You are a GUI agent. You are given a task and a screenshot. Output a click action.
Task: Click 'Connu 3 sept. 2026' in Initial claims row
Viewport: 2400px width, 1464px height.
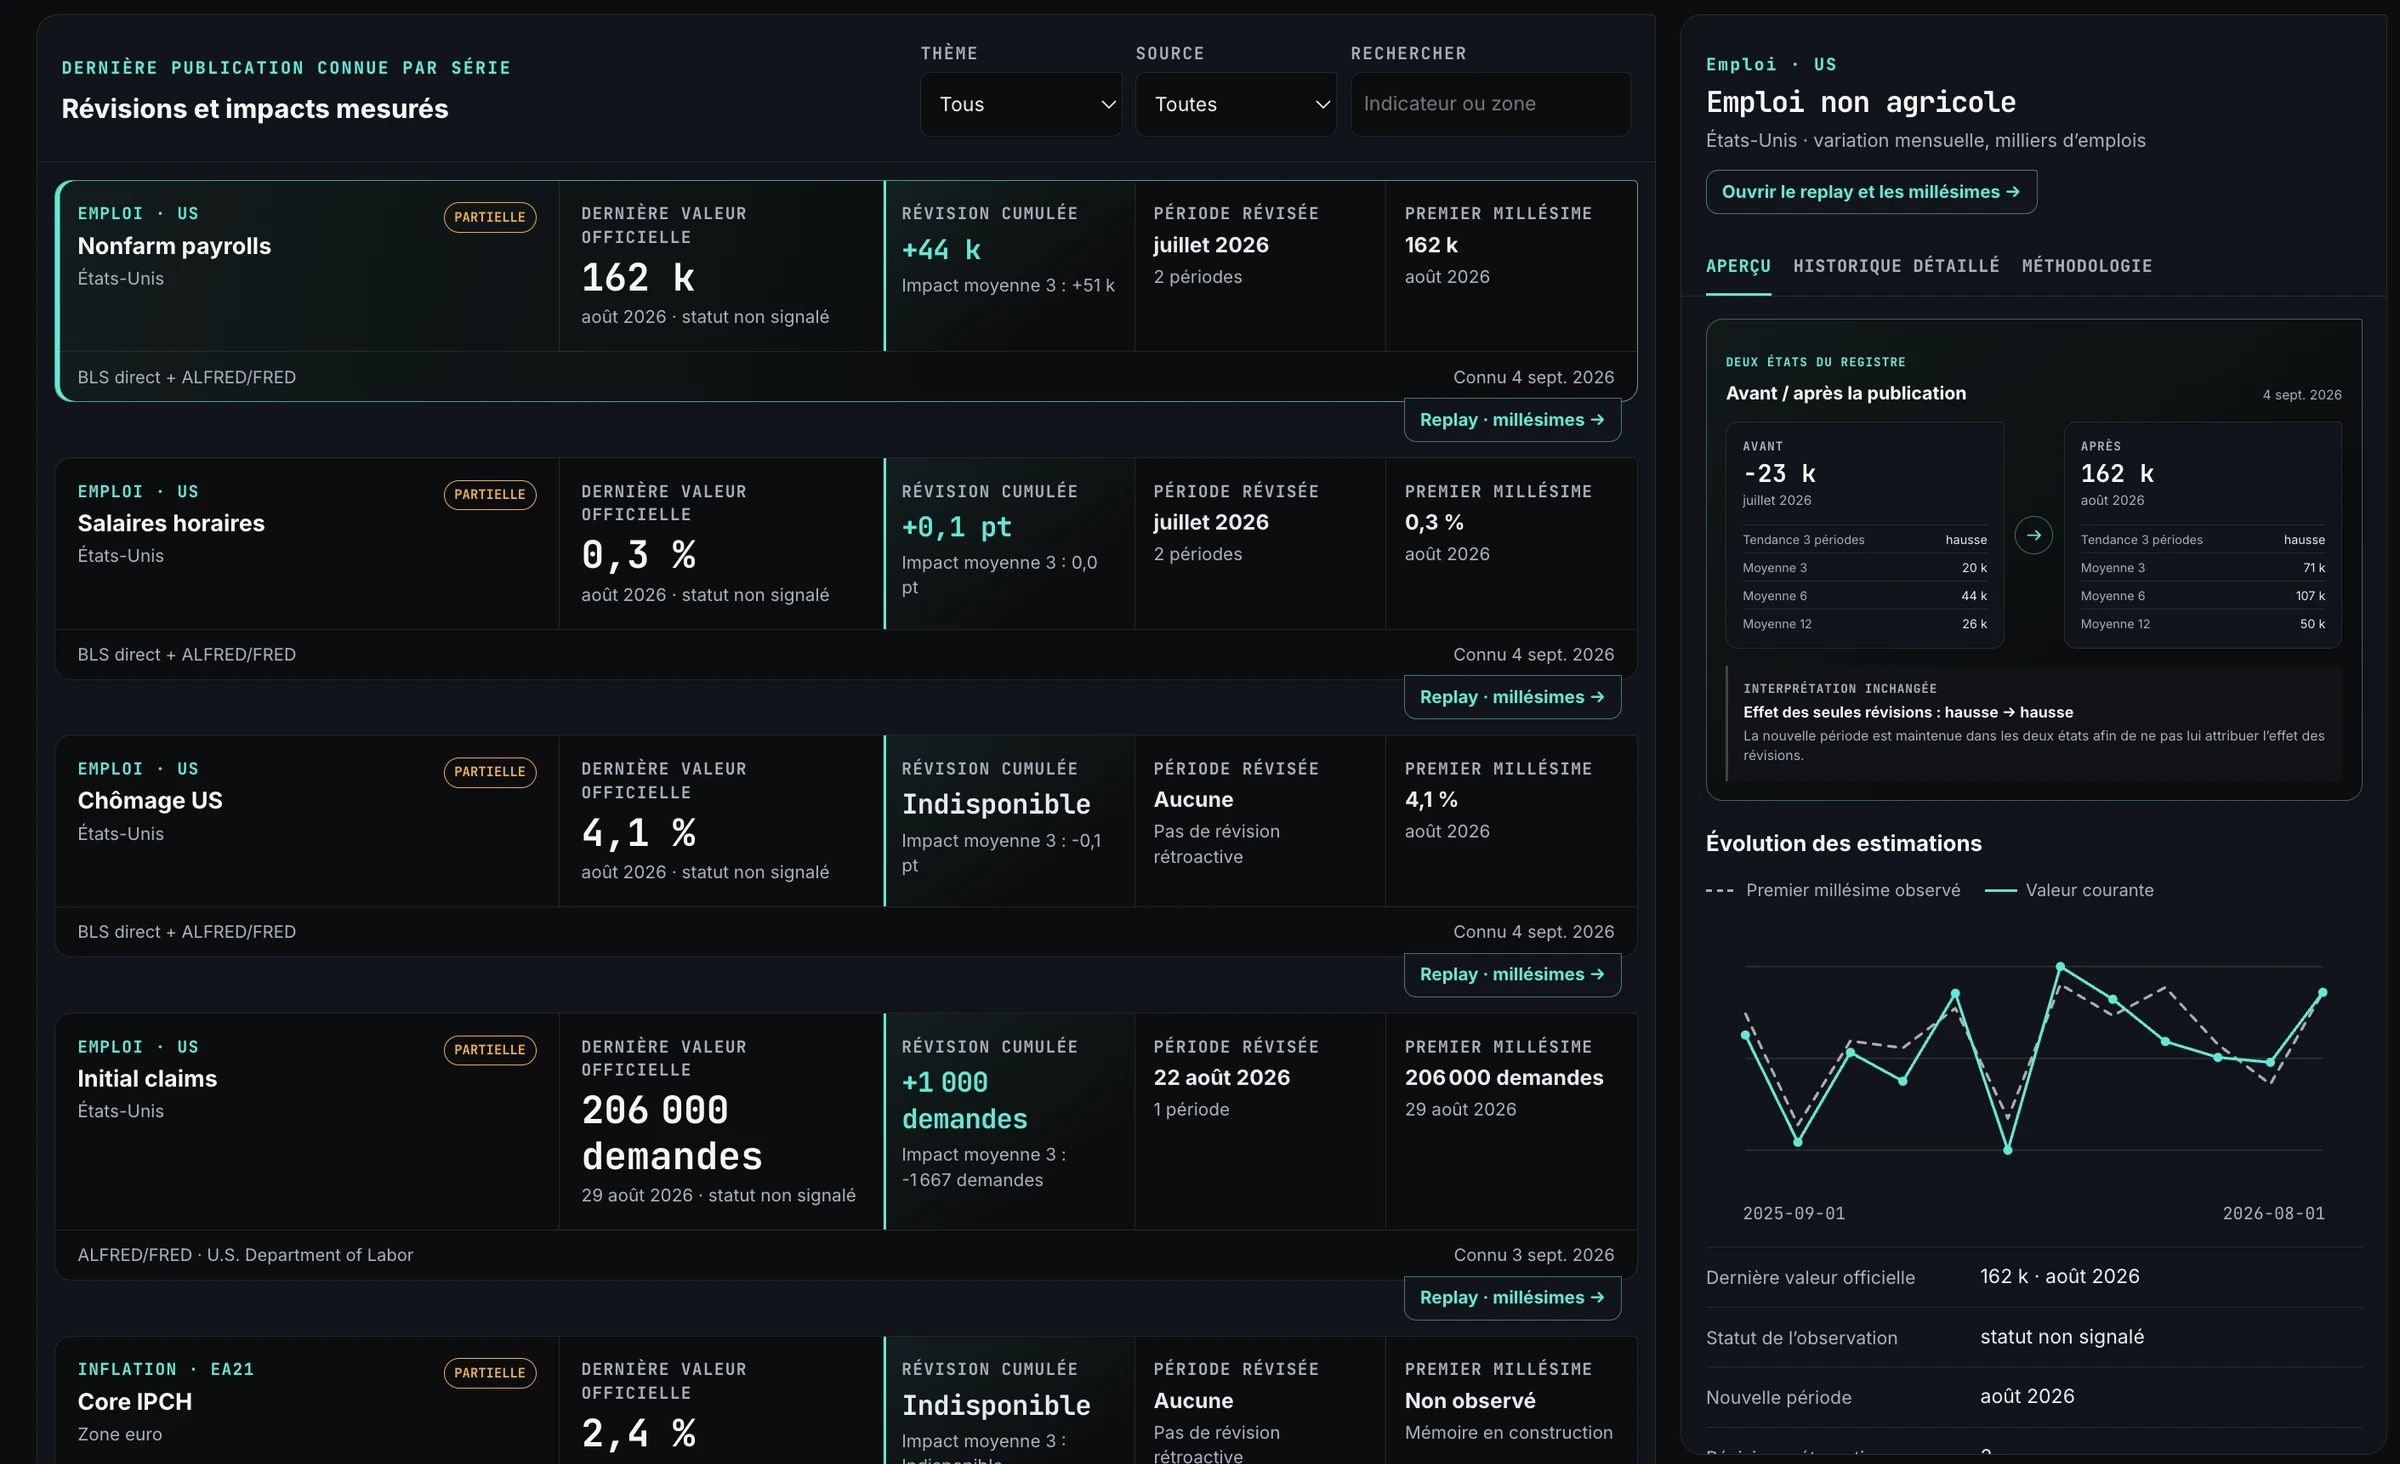point(1534,1255)
